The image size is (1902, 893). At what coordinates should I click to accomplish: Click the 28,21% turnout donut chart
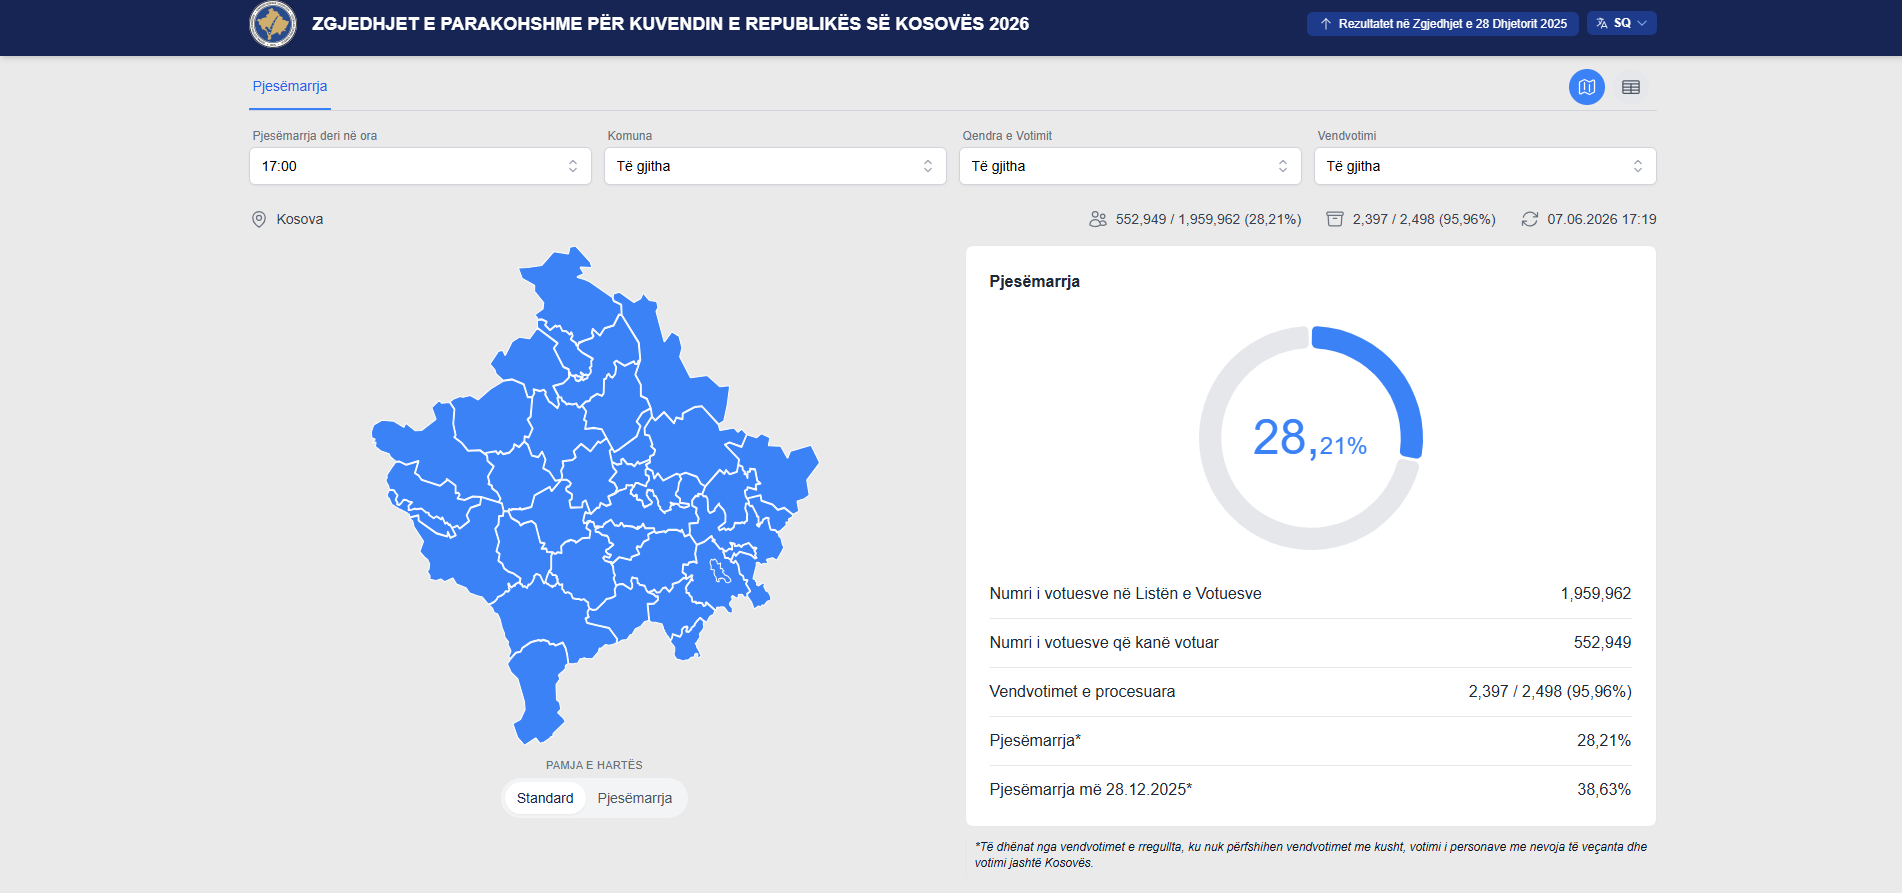(x=1311, y=438)
